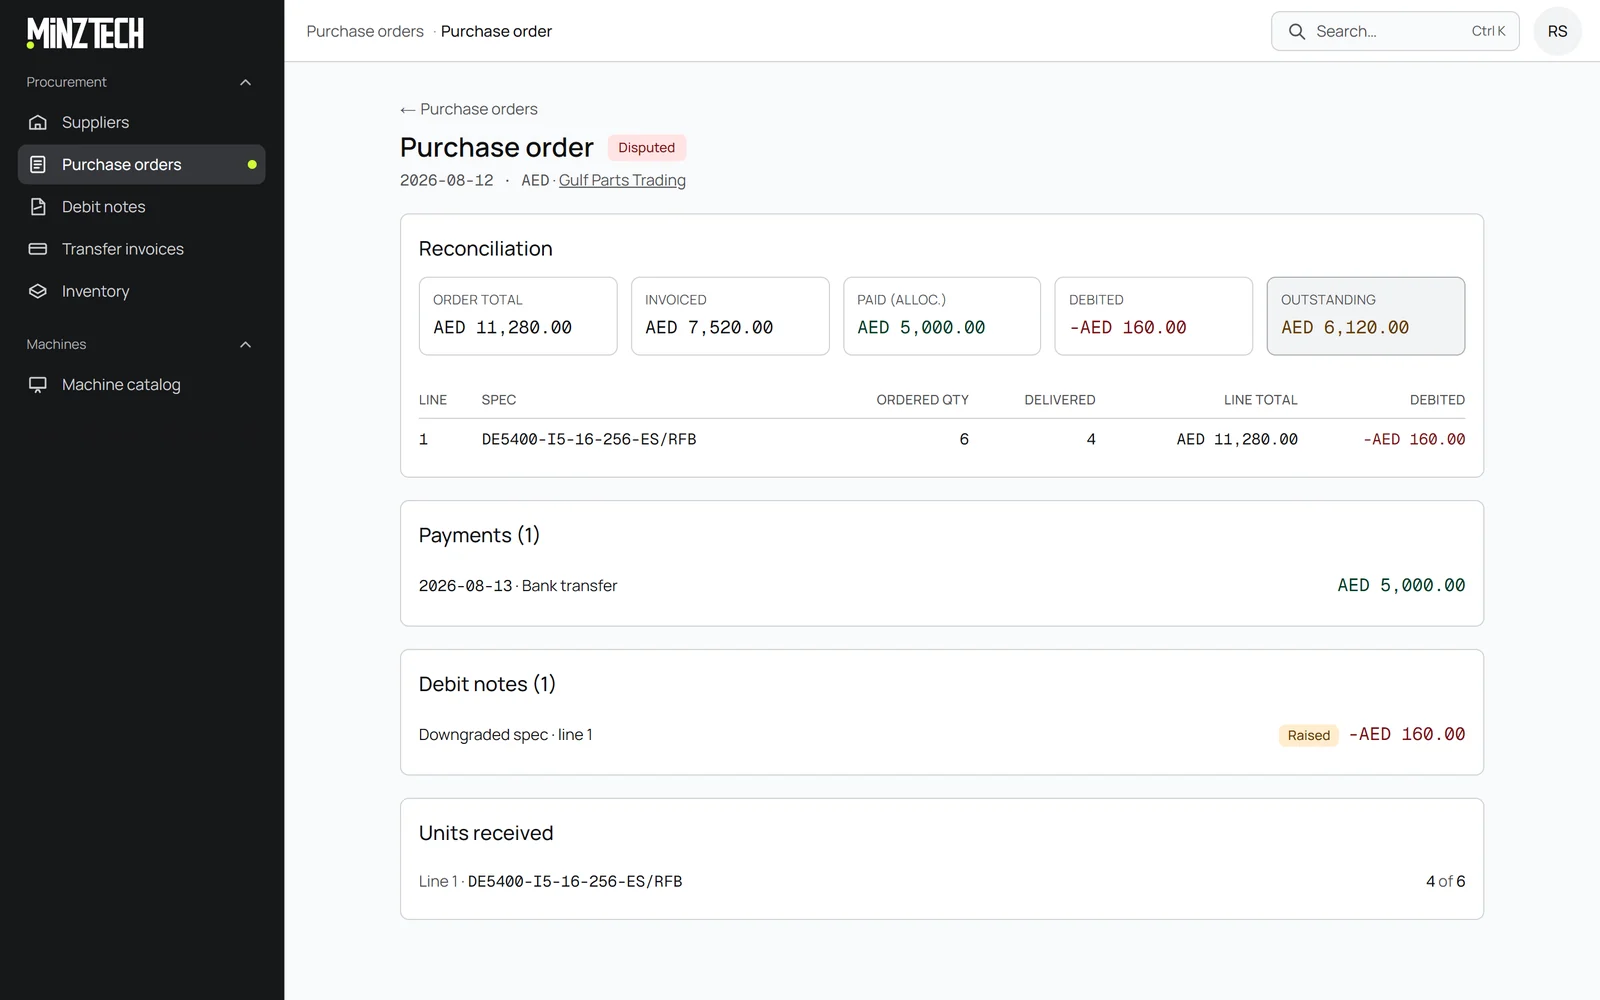The height and width of the screenshot is (1000, 1600).
Task: Click the spec DE5400-I5-16-256-ES/RFB in the line table
Action: [x=589, y=439]
